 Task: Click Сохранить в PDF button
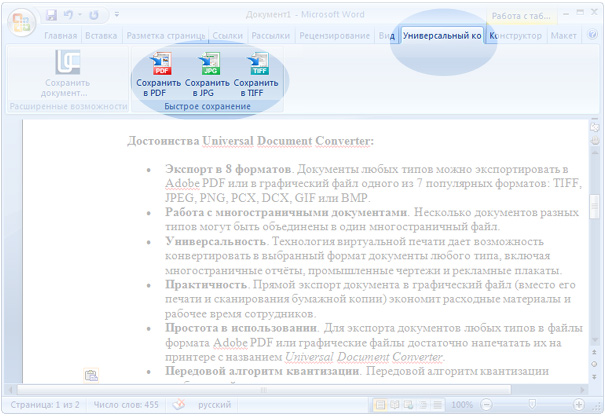(x=158, y=75)
